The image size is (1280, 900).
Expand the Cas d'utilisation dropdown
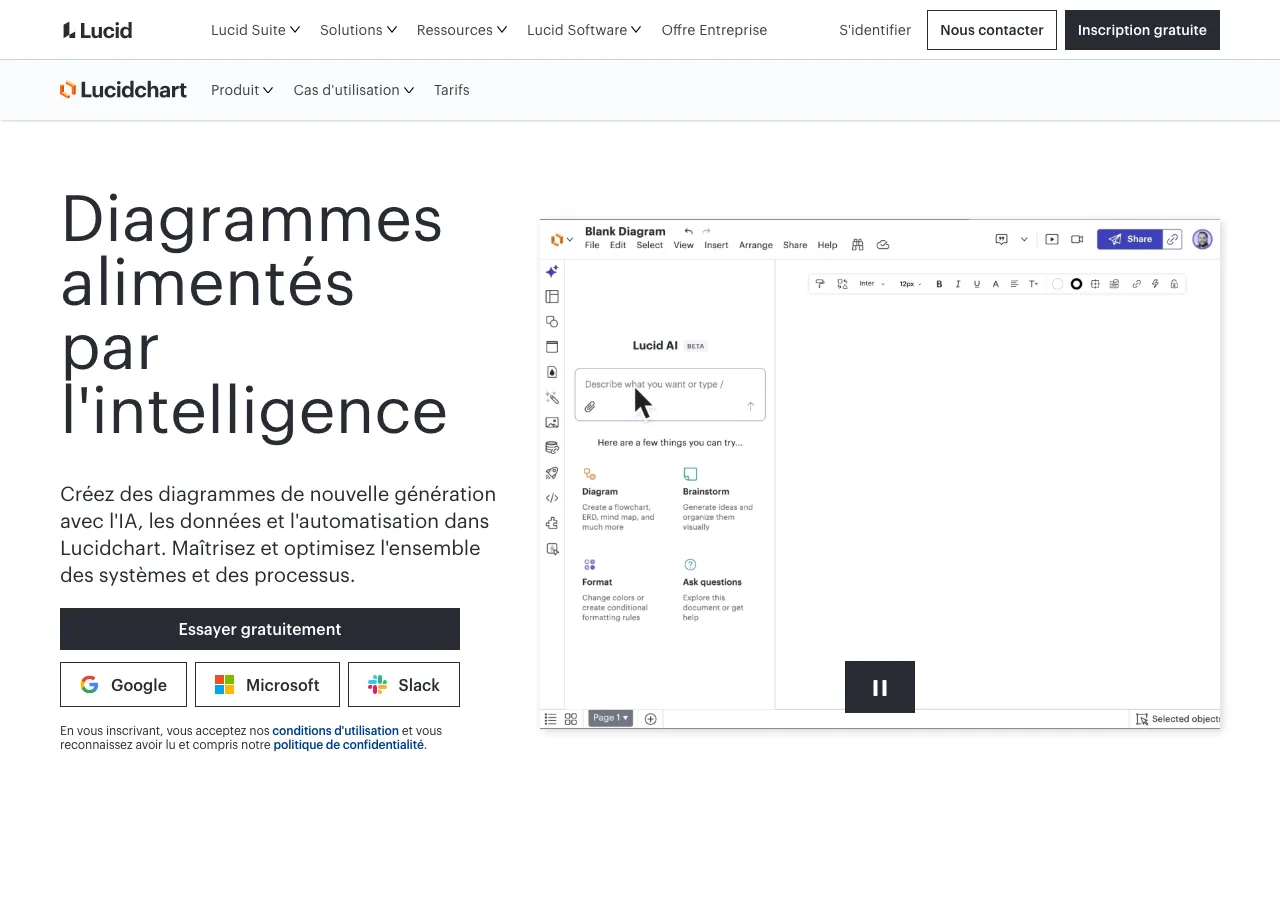click(354, 90)
